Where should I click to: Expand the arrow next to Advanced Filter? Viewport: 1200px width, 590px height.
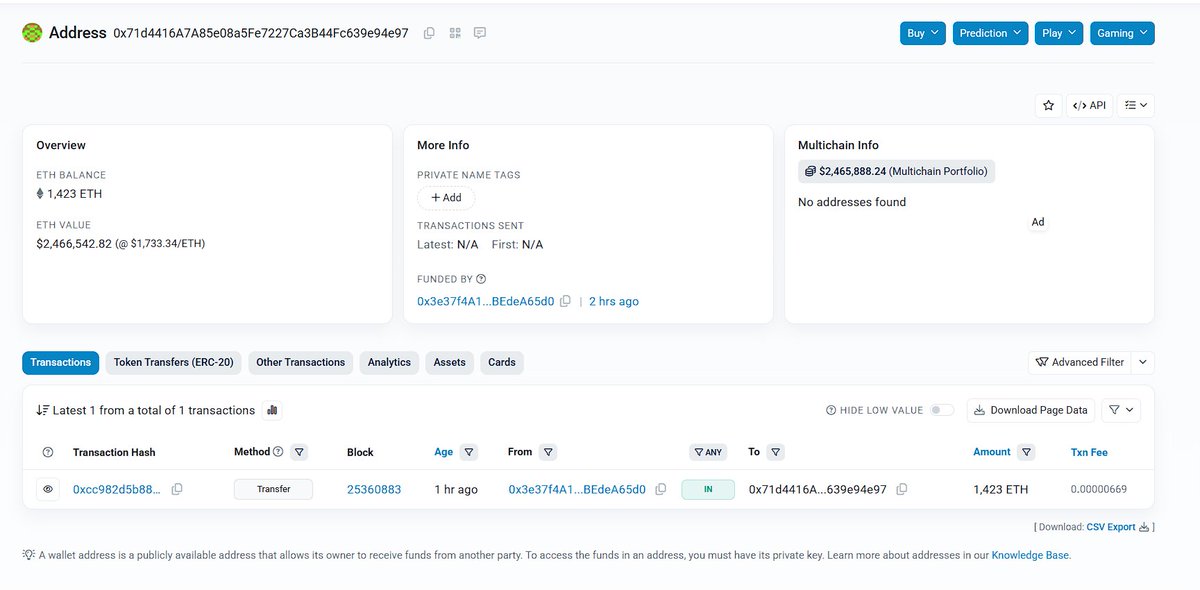(x=1143, y=362)
